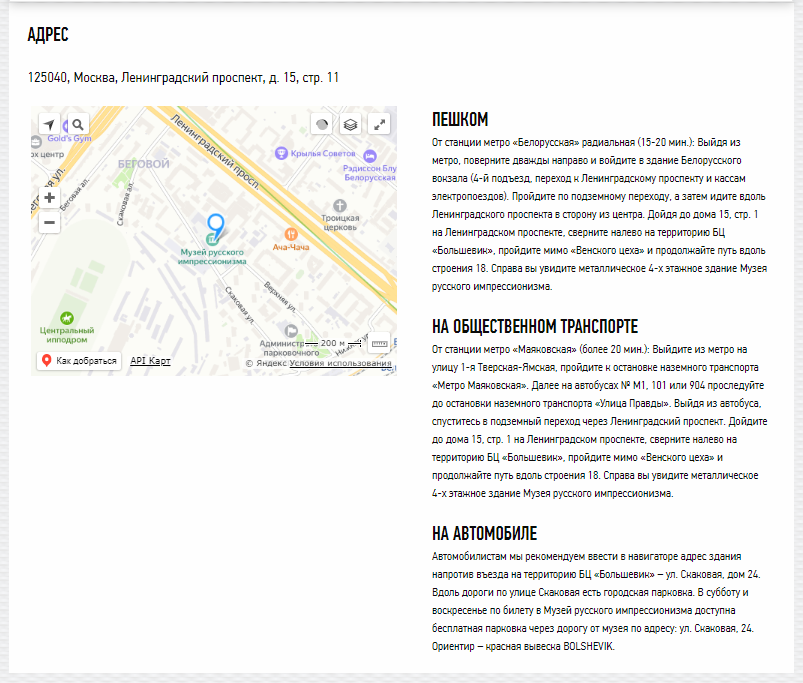This screenshot has height=683, width=803.
Task: Click the 200 м scale indicator
Action: click(x=333, y=343)
